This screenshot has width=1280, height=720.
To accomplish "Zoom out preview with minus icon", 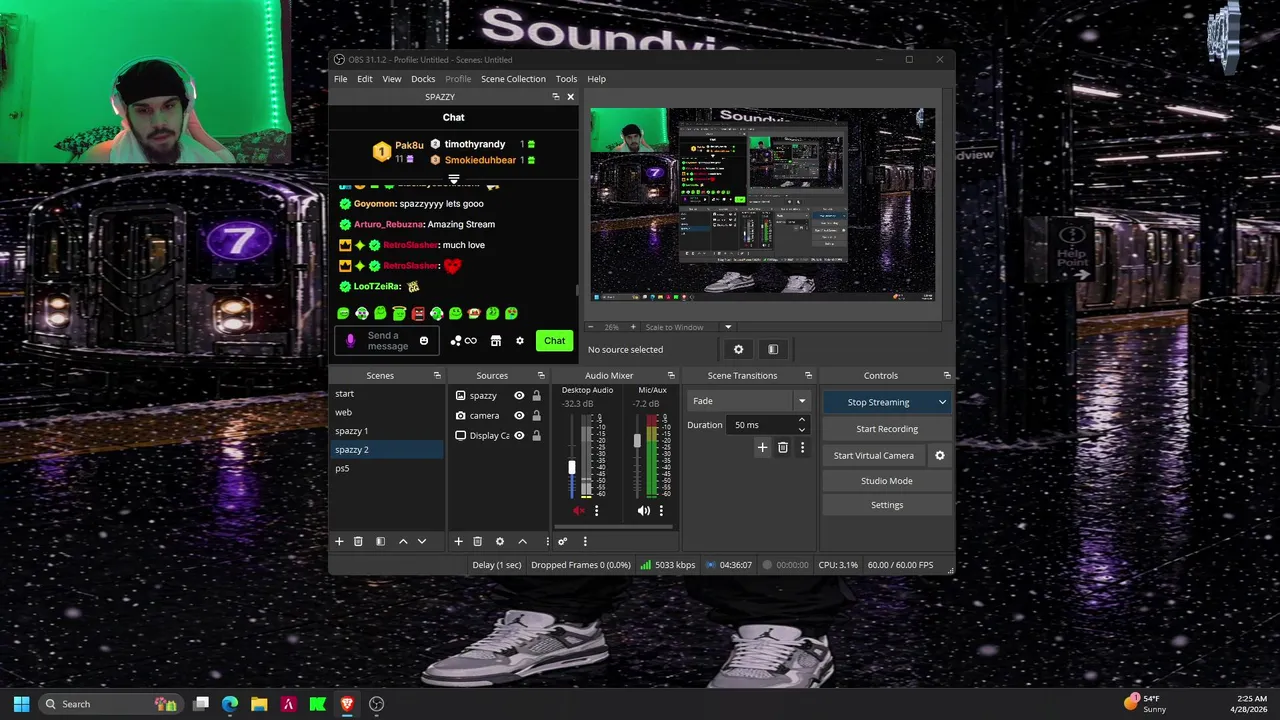I will point(590,327).
